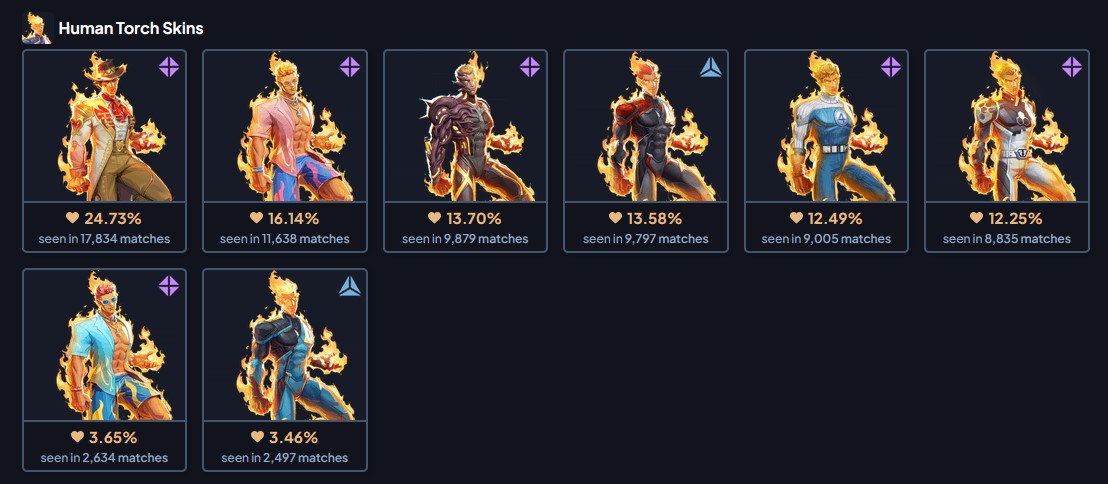Click the blue triangle rarity icon on the 3.46% skin
The height and width of the screenshot is (484, 1108).
tap(350, 286)
